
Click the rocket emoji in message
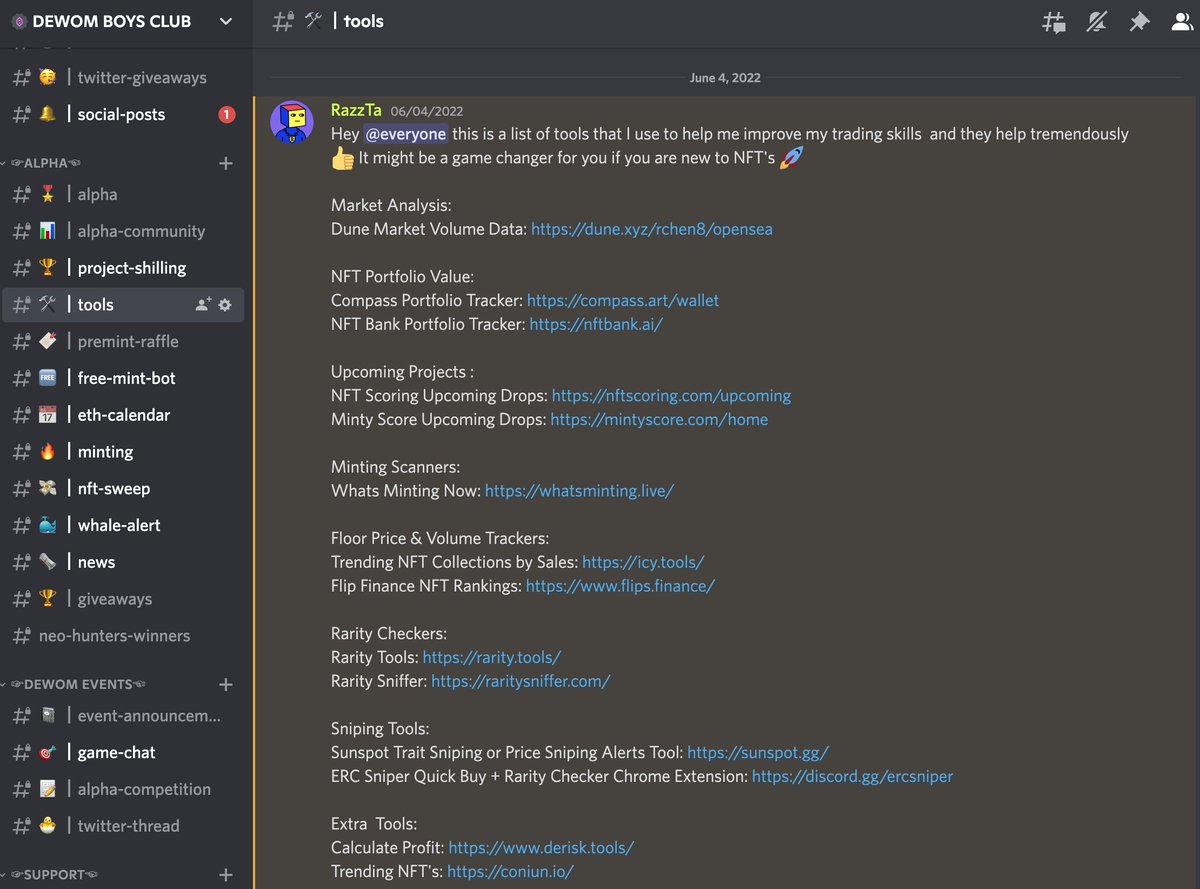791,159
